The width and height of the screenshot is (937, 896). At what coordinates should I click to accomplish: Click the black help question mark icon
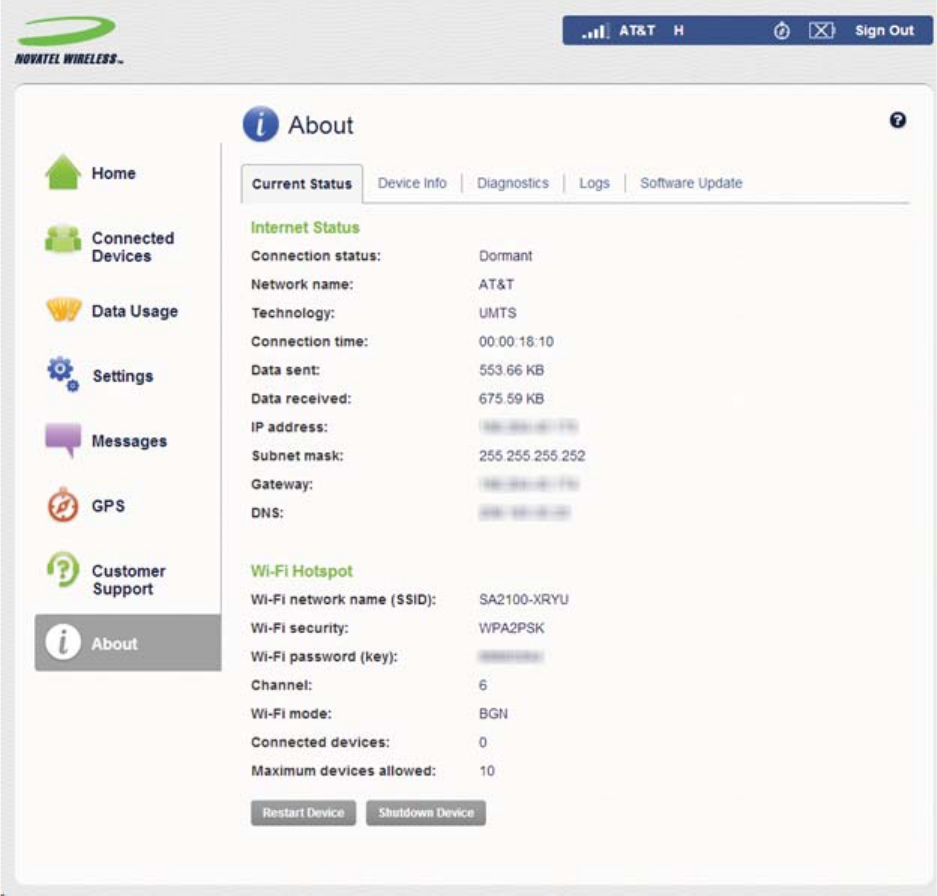tap(897, 120)
